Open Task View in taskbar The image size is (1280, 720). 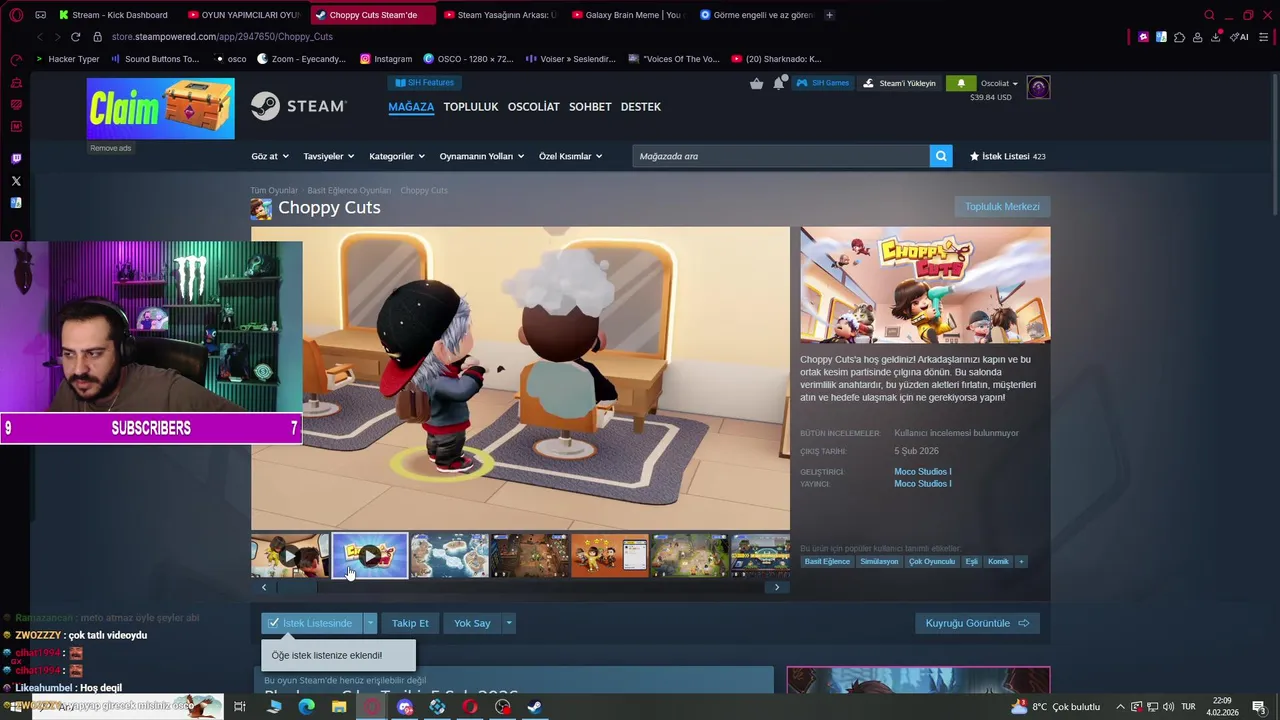click(240, 707)
